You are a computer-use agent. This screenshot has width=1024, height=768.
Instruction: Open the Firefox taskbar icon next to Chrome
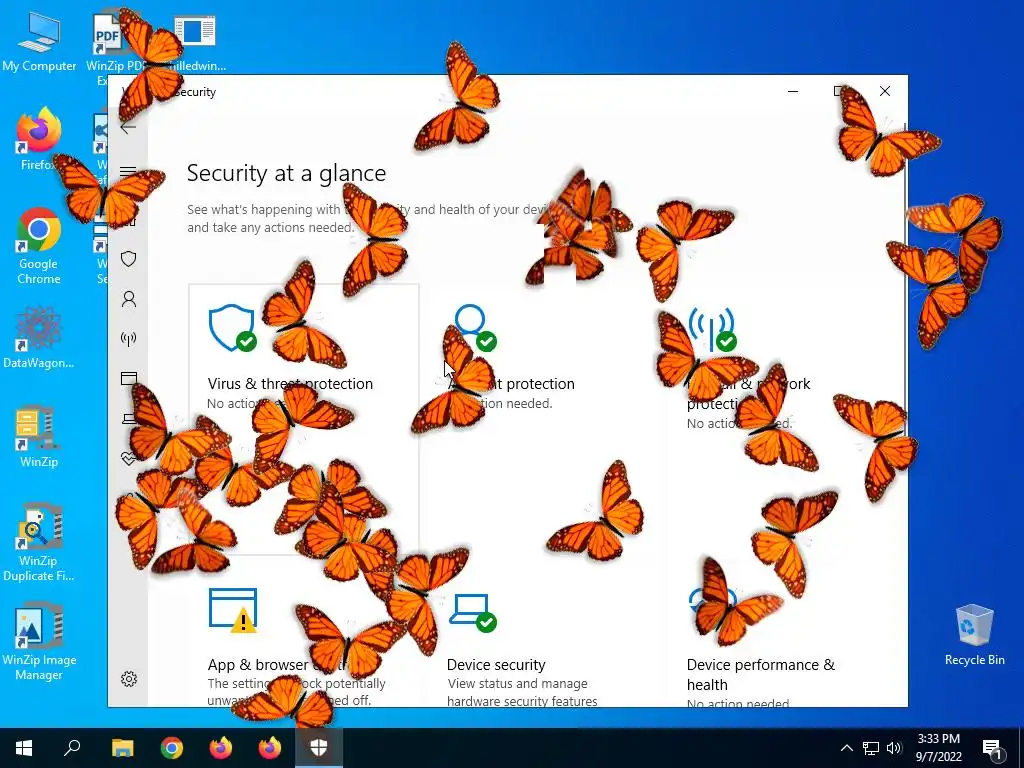coord(221,748)
